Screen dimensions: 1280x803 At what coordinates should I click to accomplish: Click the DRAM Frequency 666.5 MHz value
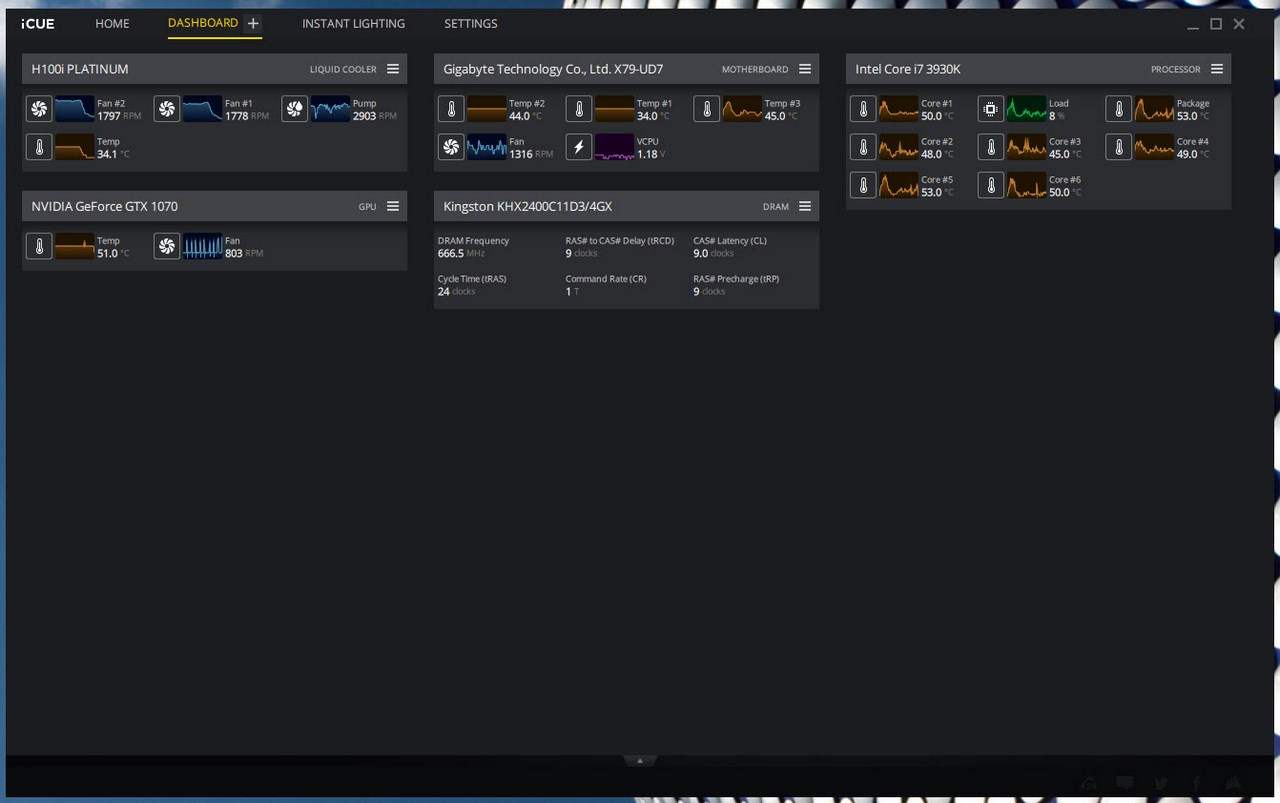pos(461,254)
